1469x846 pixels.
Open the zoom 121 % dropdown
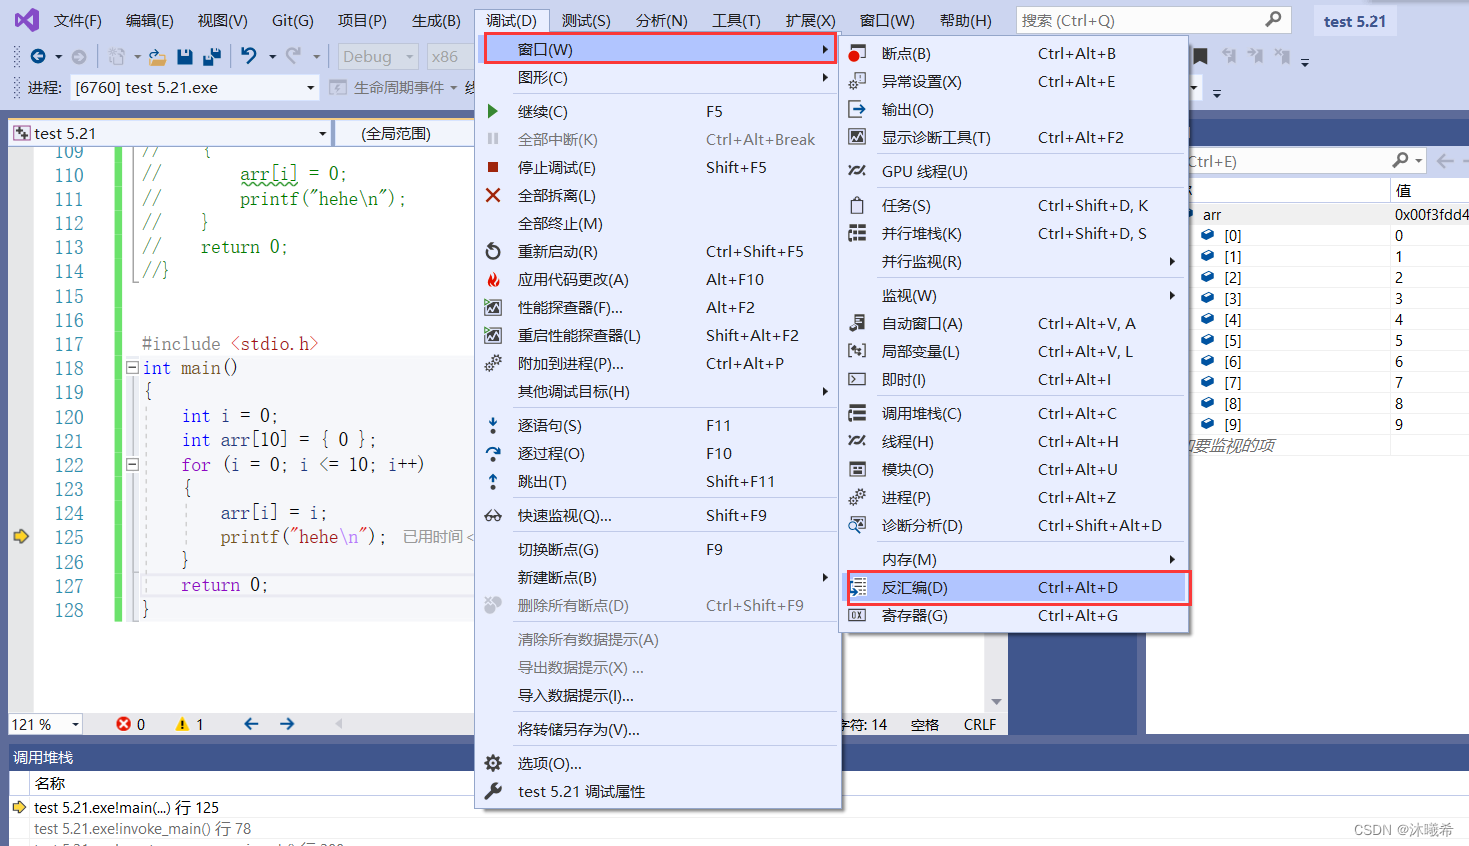(75, 724)
